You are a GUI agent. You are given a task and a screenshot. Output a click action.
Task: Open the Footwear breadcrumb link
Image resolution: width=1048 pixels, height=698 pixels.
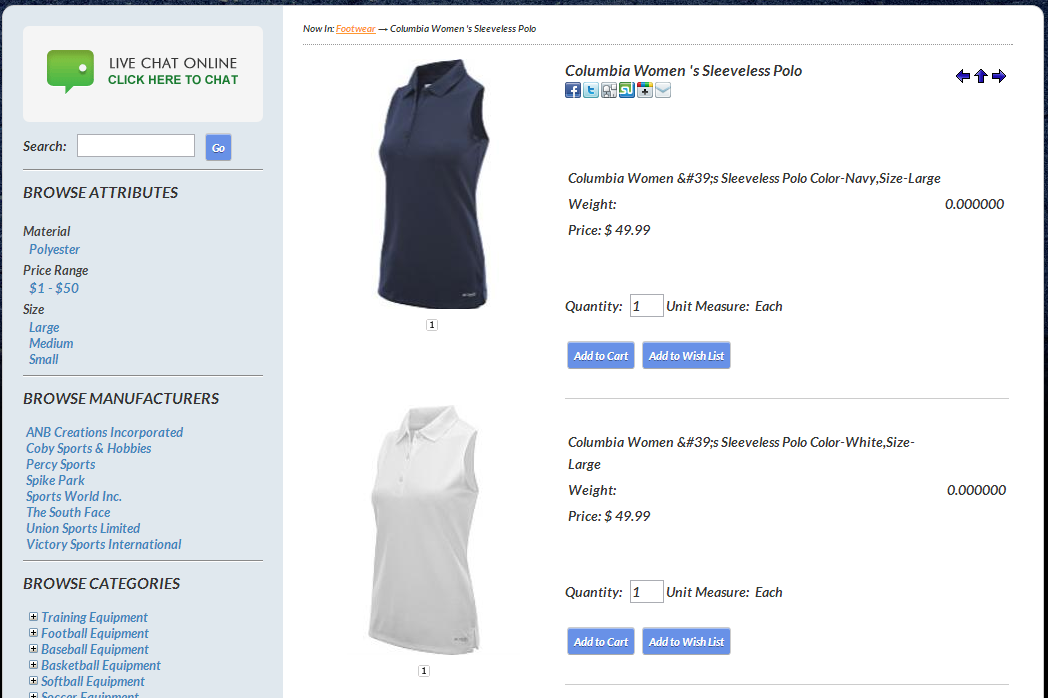[355, 29]
